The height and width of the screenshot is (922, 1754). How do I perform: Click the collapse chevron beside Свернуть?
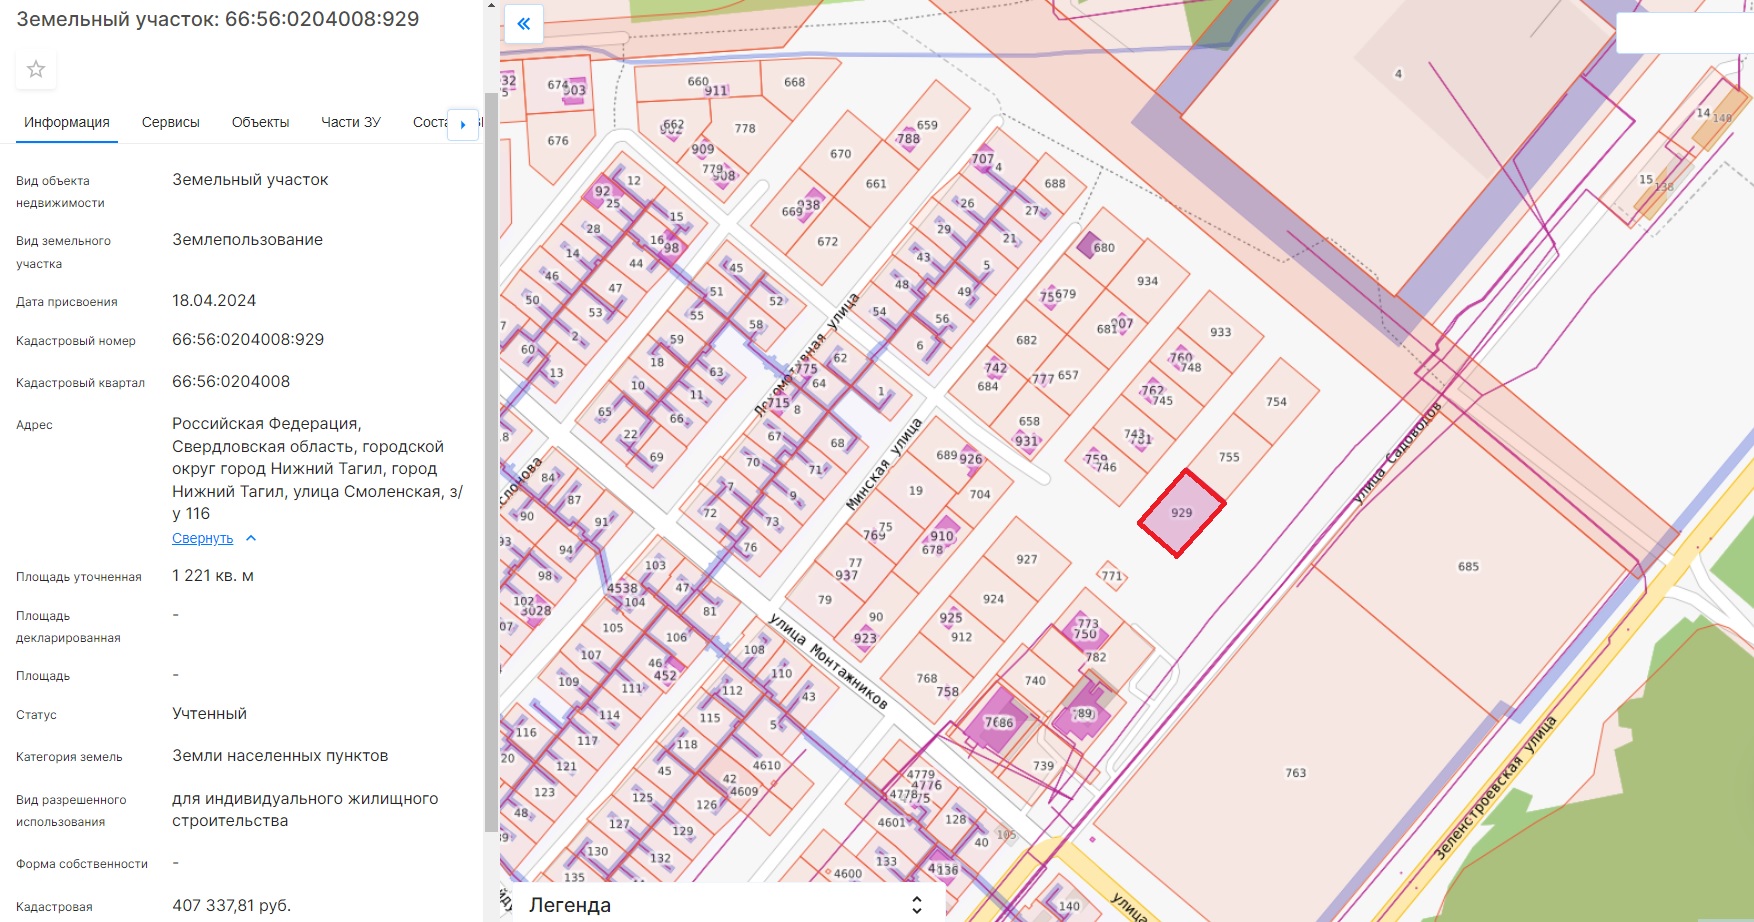pos(251,538)
